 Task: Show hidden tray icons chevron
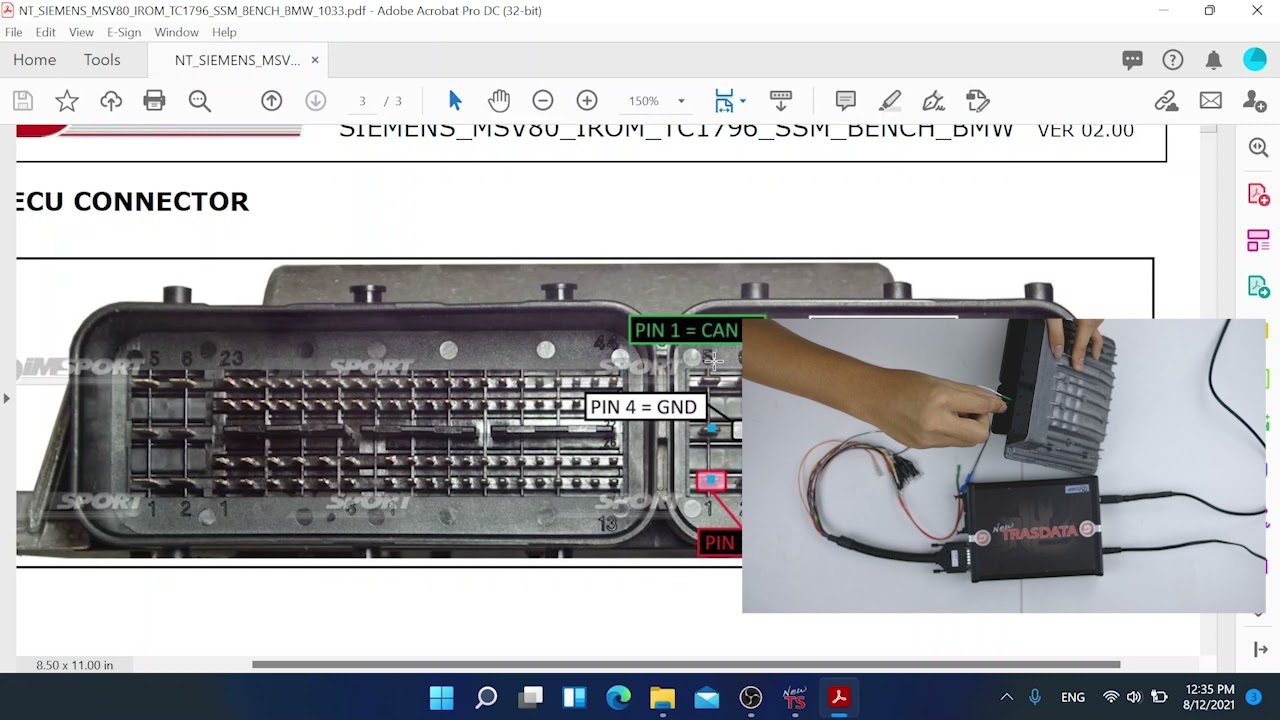pos(1007,697)
